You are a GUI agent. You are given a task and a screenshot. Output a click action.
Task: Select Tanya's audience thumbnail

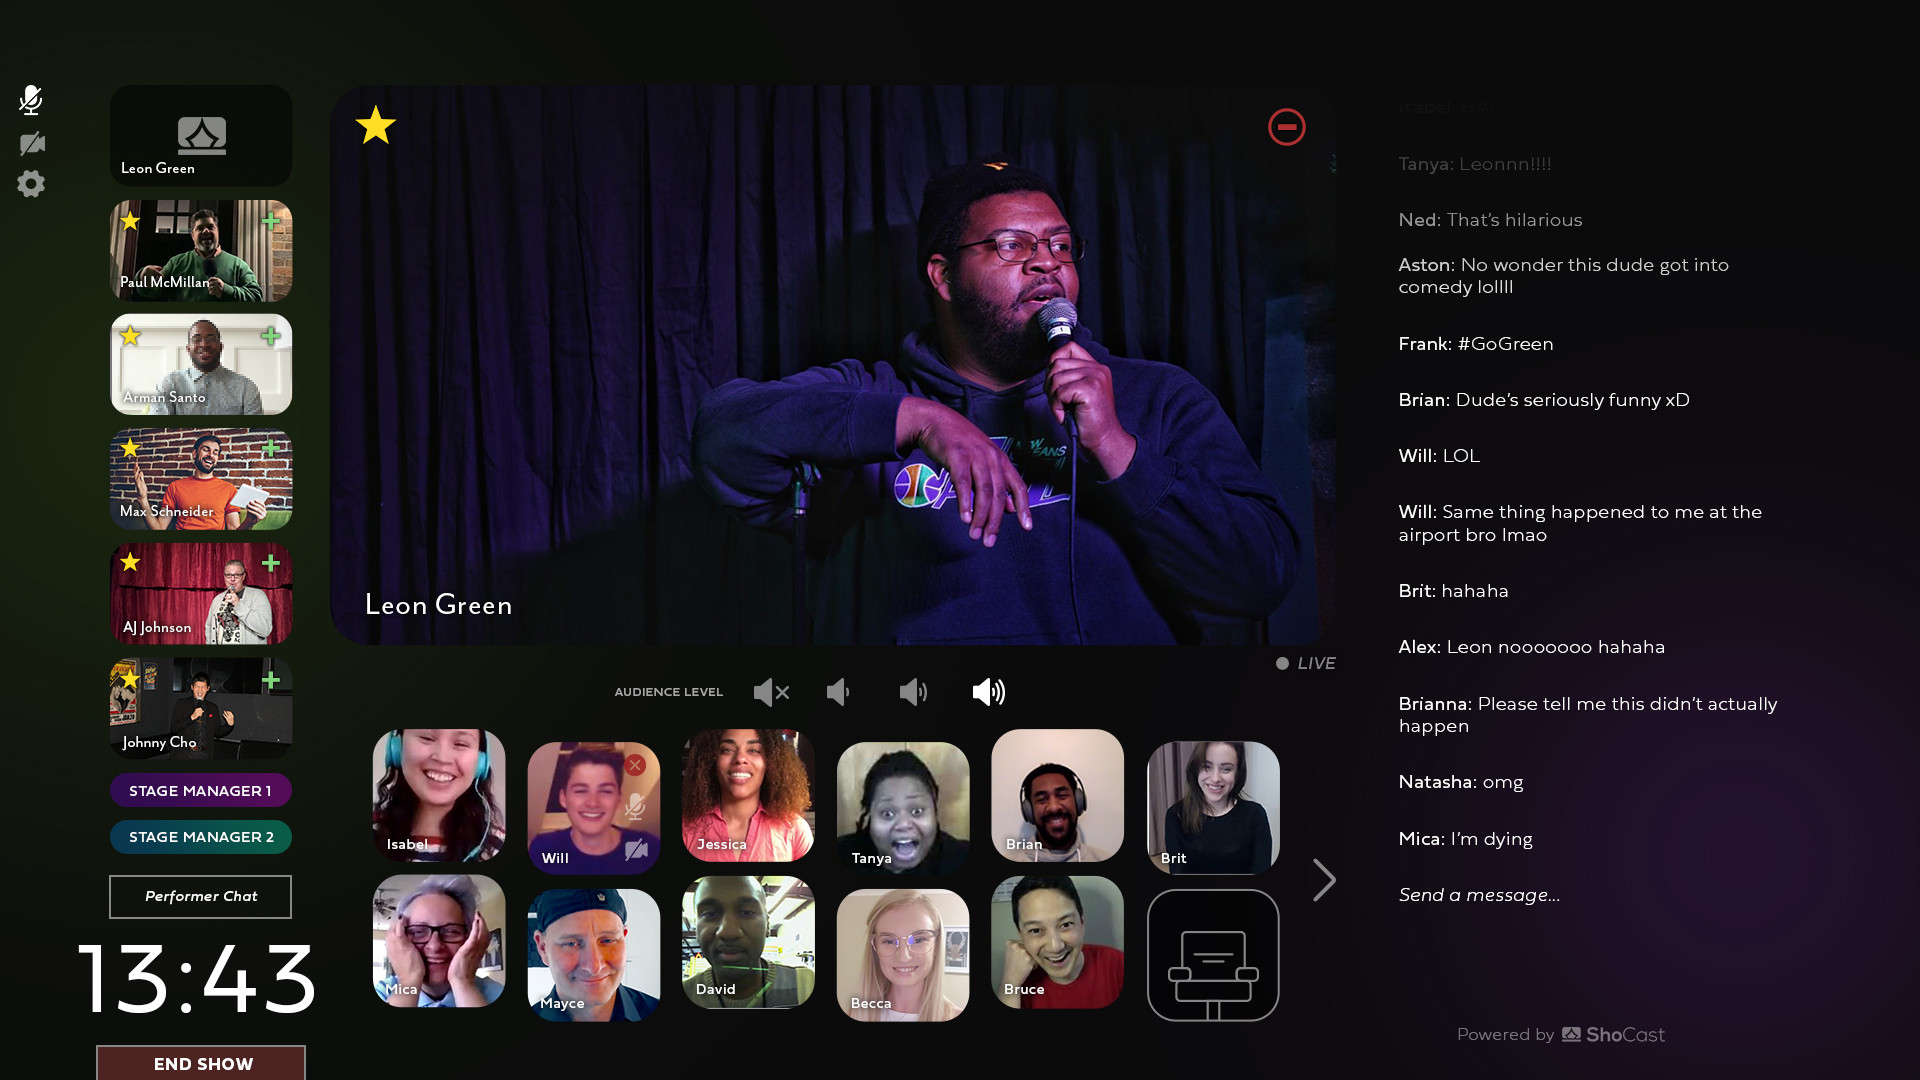(x=902, y=807)
